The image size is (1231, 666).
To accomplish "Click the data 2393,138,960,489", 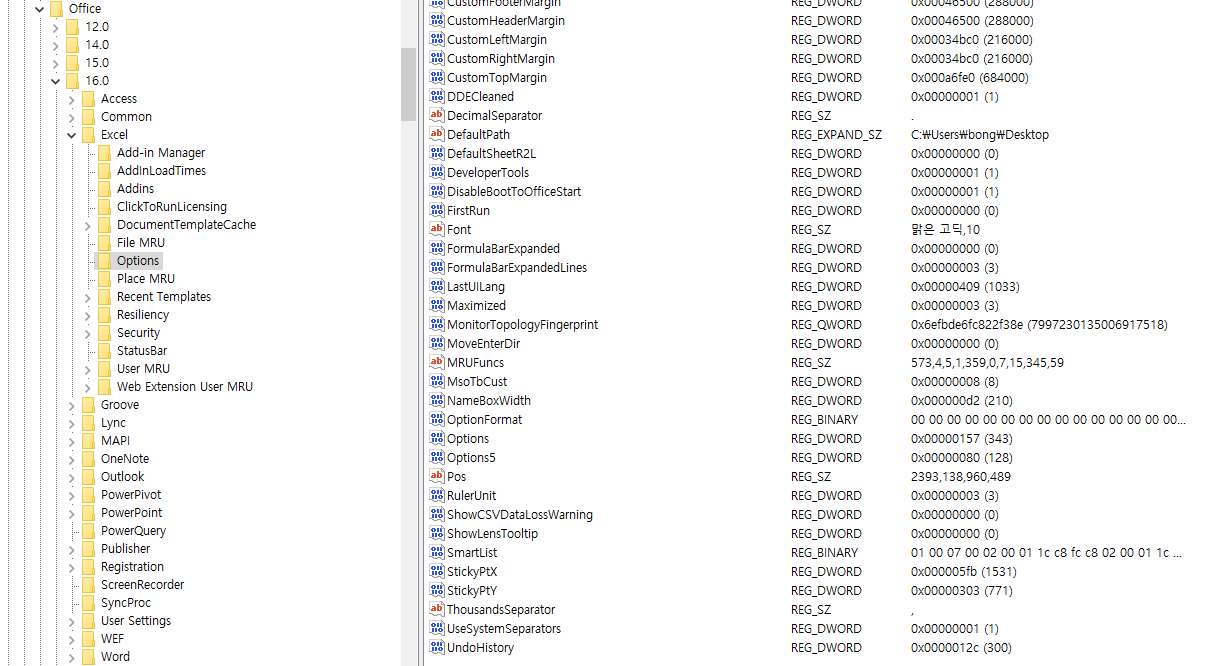I will [x=961, y=477].
